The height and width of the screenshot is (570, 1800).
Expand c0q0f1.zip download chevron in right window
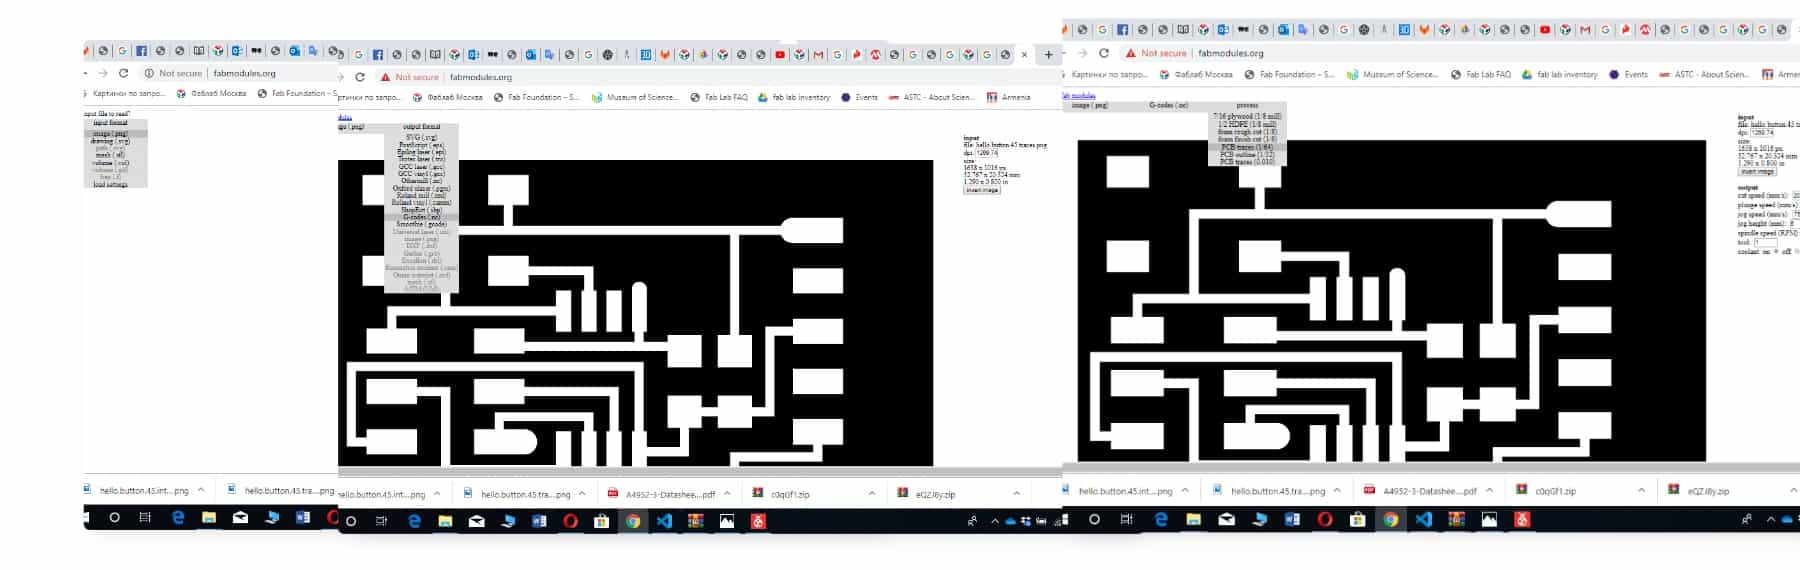1641,491
